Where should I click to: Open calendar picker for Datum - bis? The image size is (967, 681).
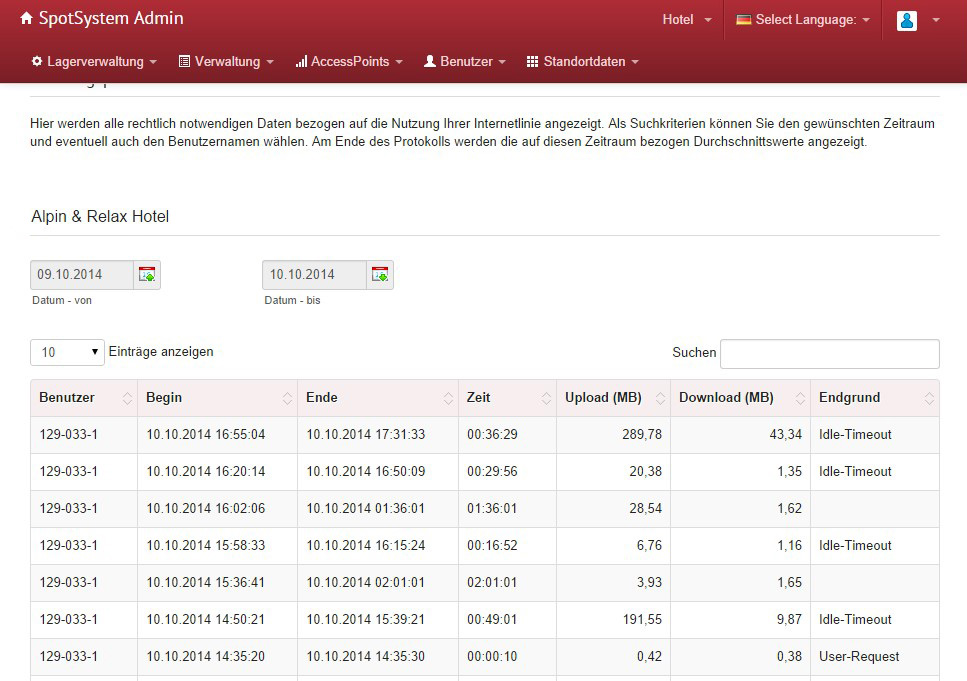click(380, 274)
